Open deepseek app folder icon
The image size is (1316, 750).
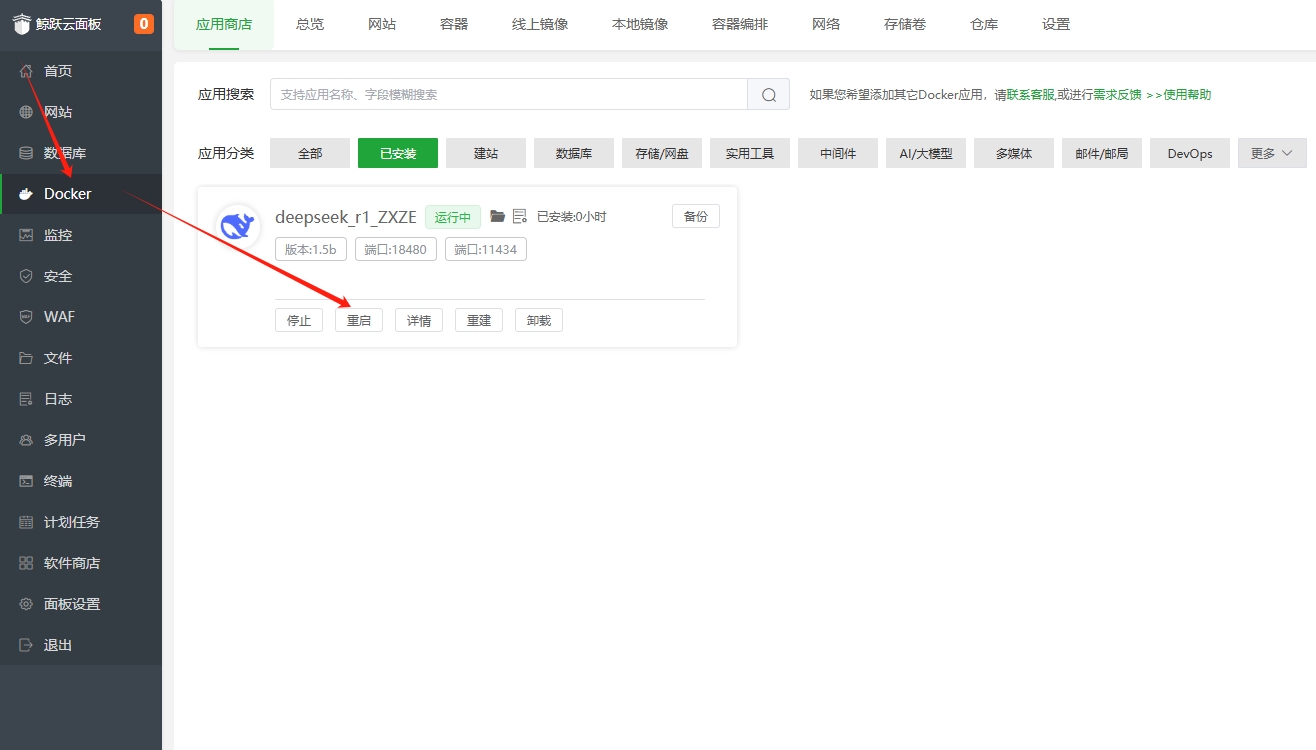pos(498,216)
